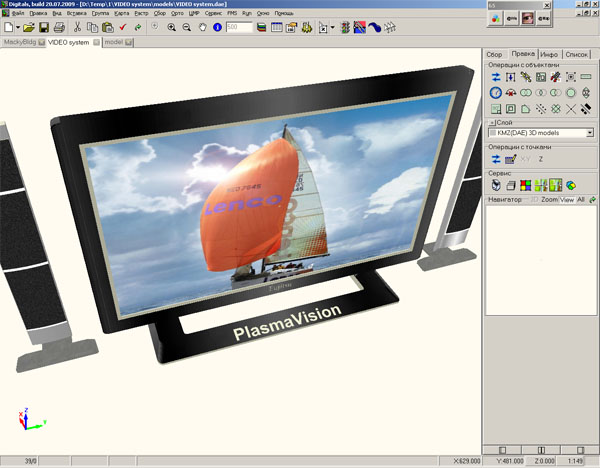The image size is (600, 468).
Task: Create a new document with the blank page icon
Action: click(8, 27)
